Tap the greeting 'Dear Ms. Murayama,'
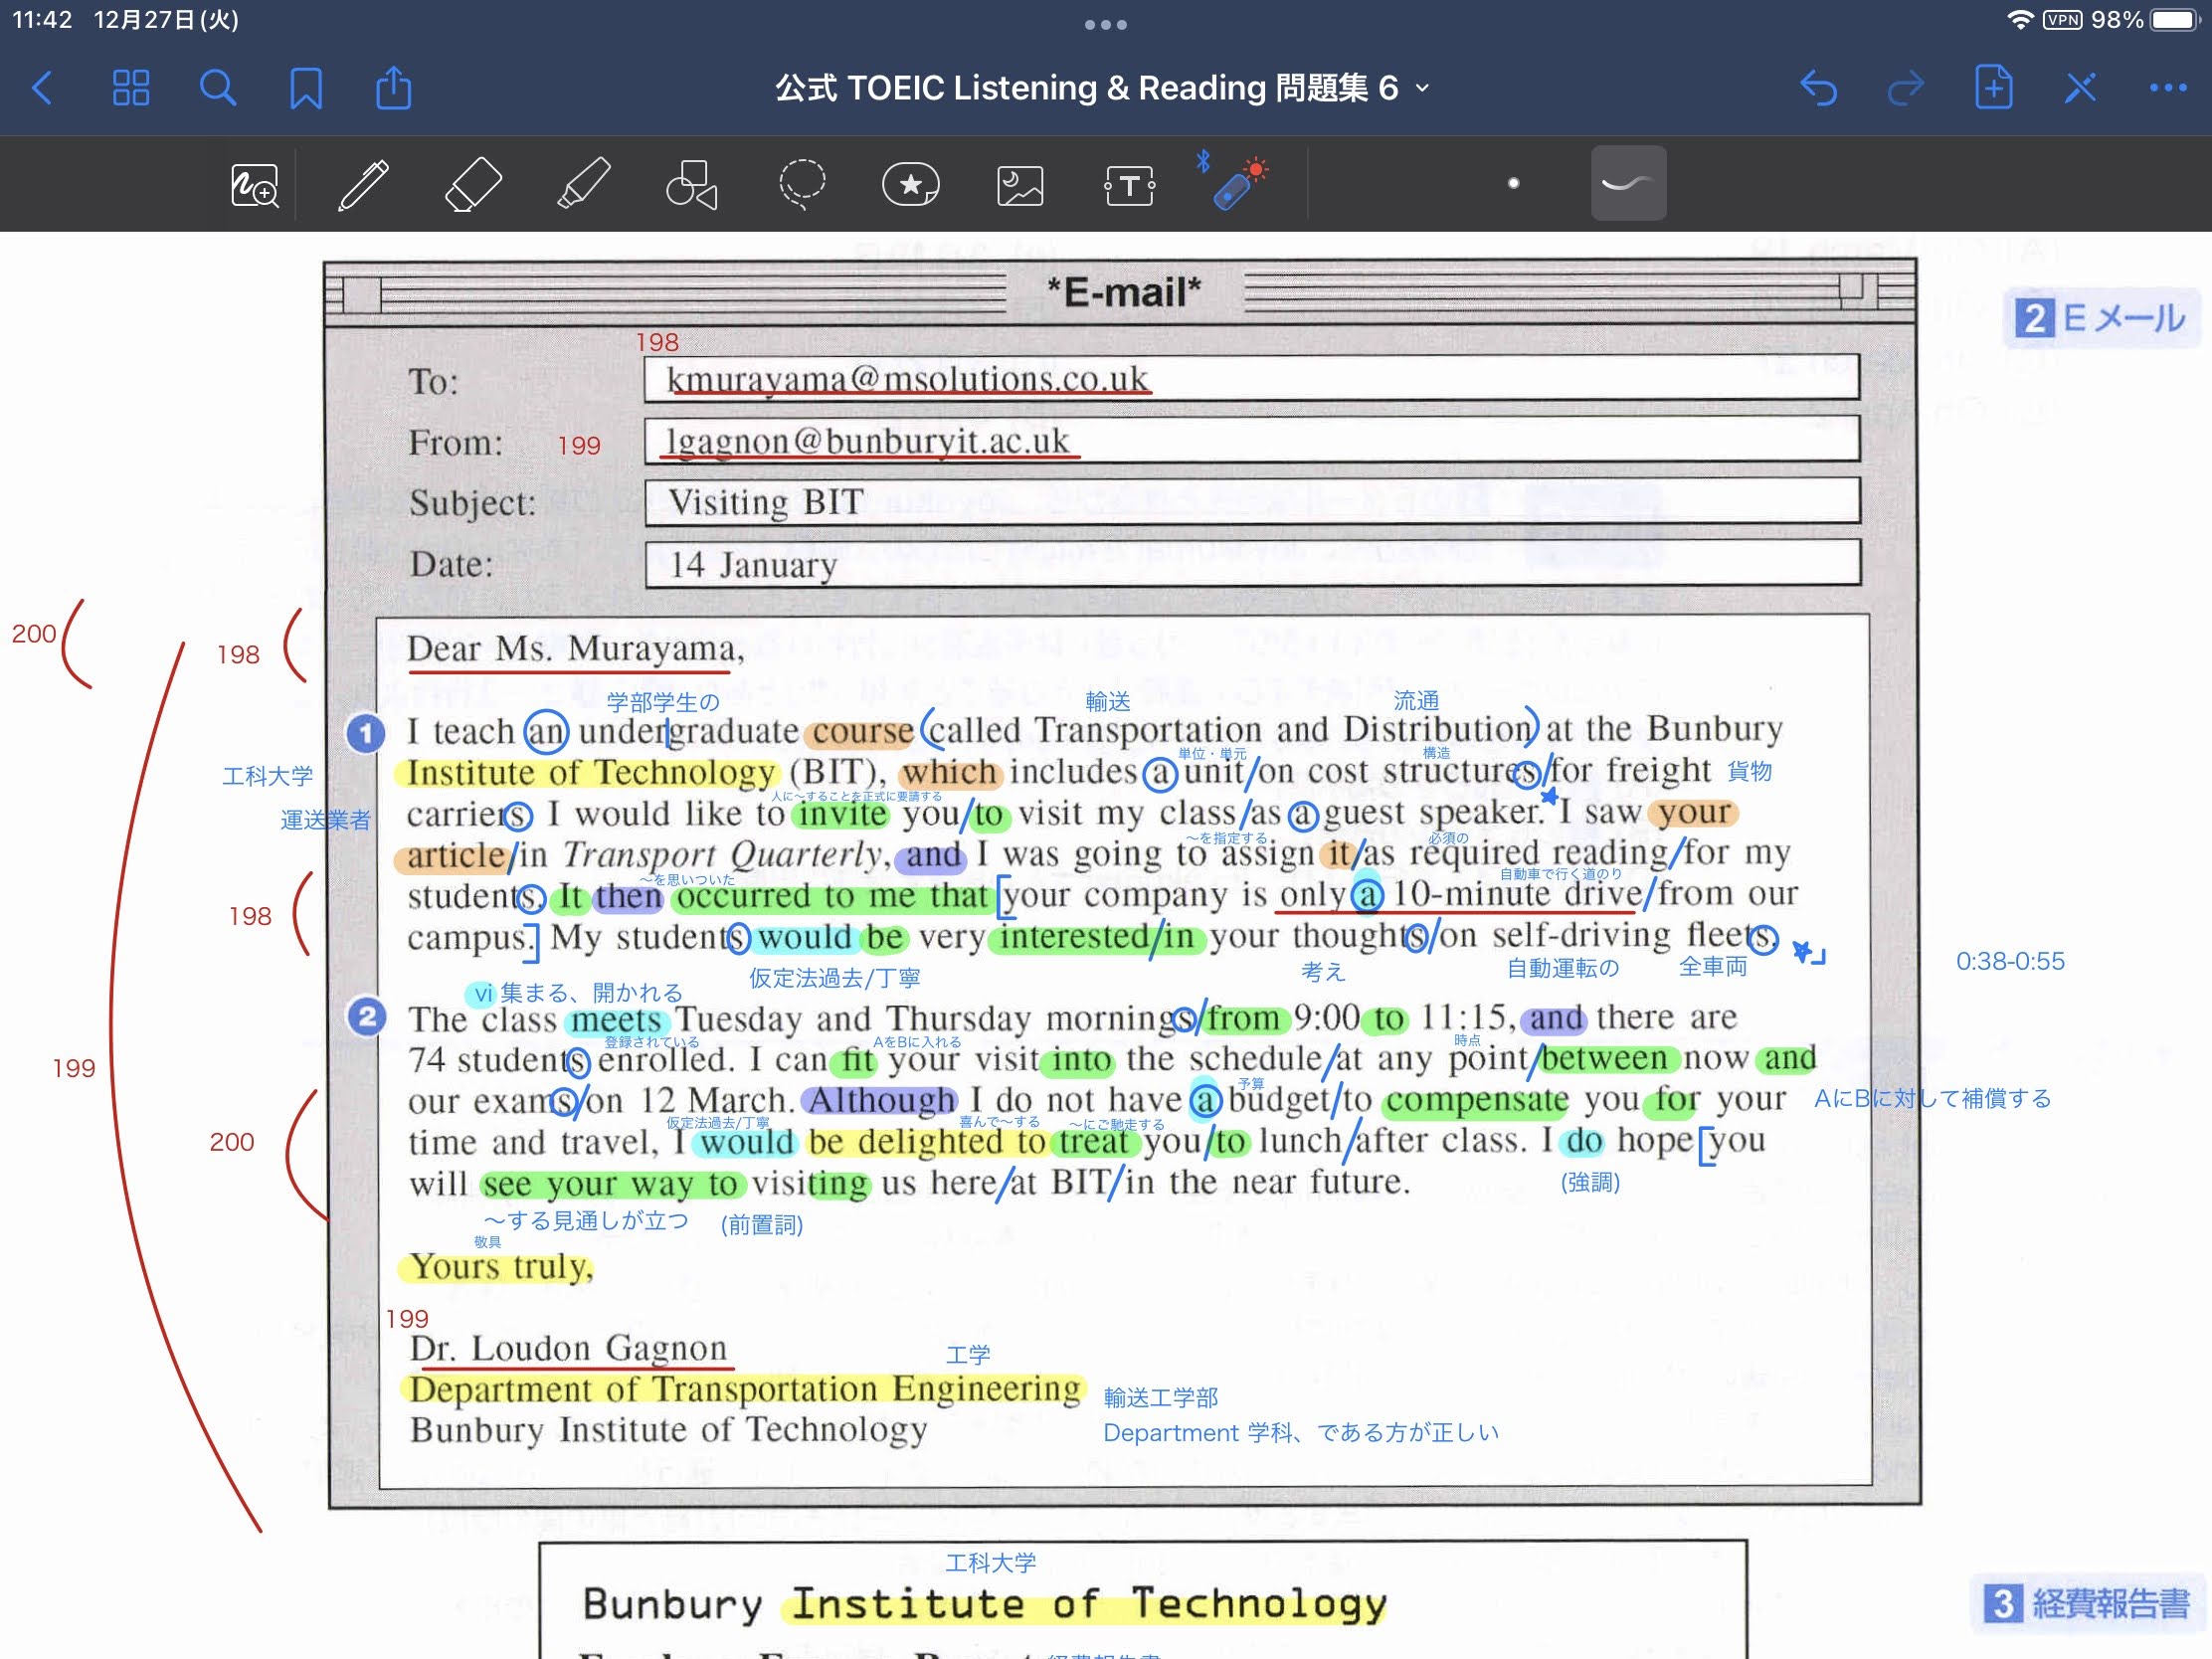Screen dimensions: 2212x1659 (x=575, y=649)
